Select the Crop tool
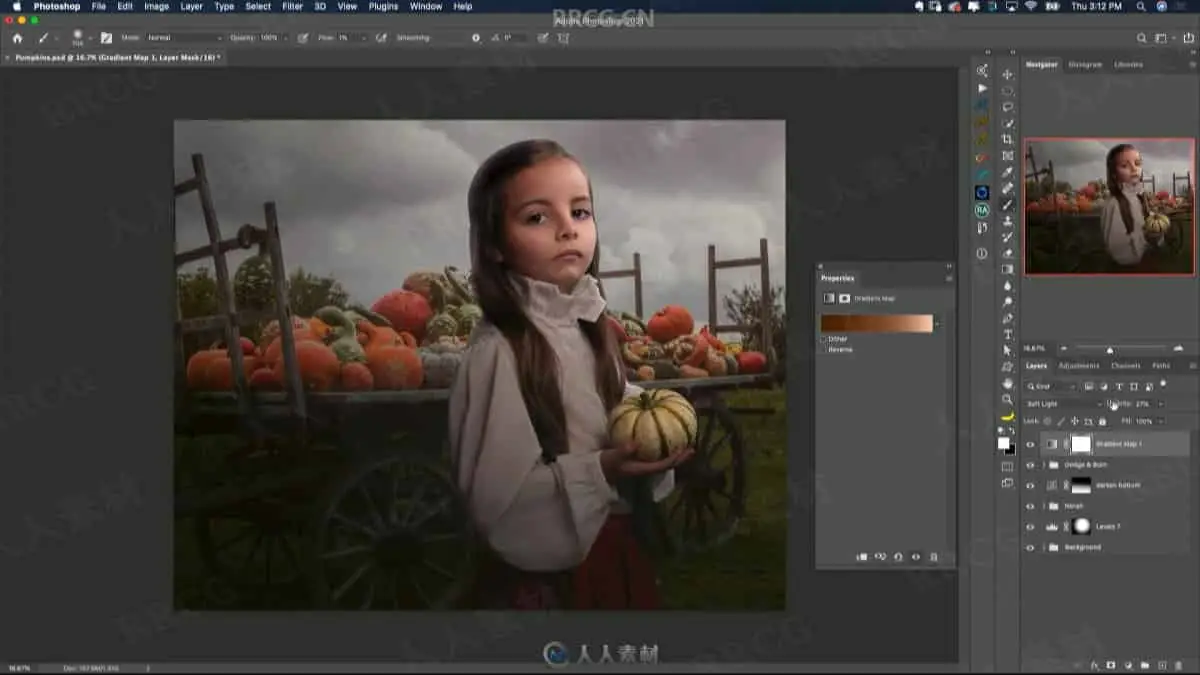 pos(1007,138)
